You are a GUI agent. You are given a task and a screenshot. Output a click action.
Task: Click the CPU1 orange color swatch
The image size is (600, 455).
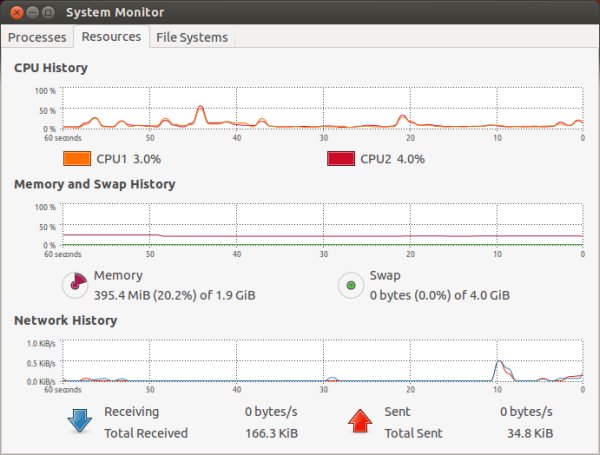[x=76, y=158]
